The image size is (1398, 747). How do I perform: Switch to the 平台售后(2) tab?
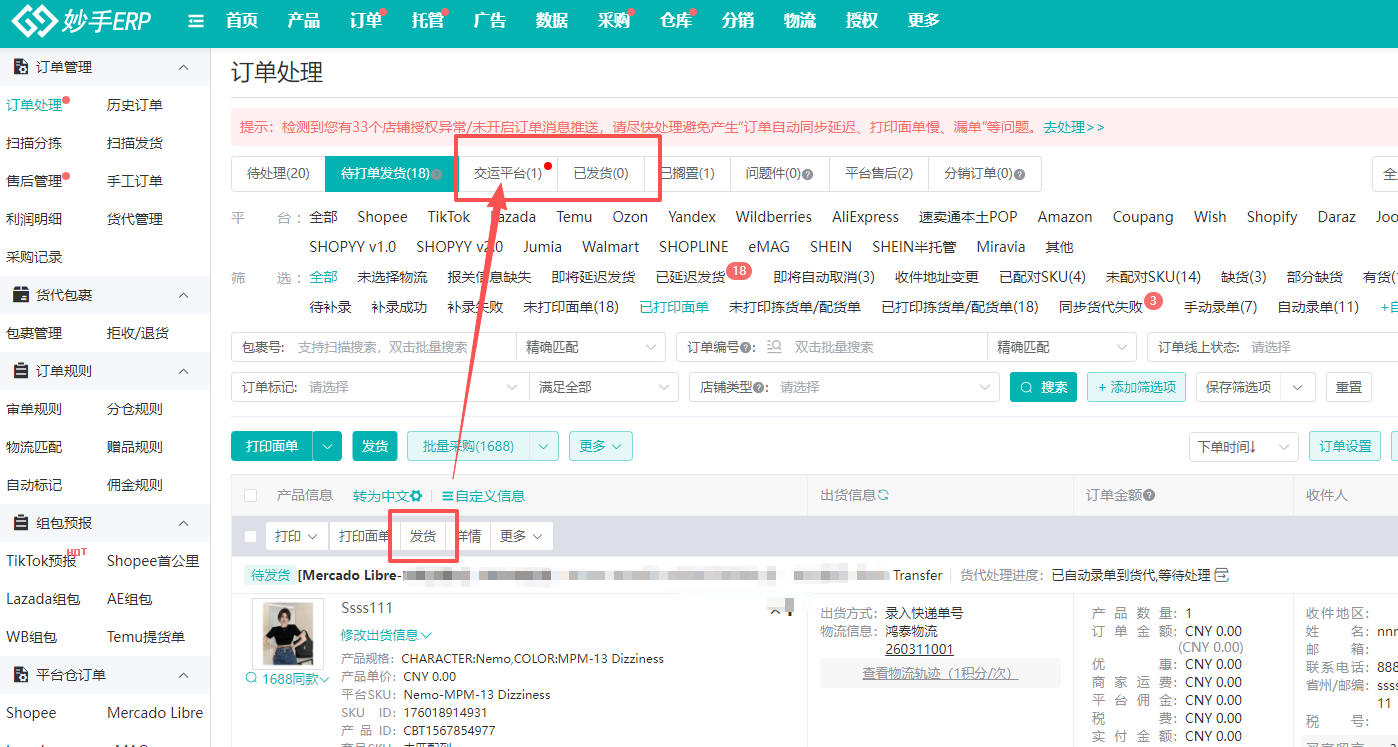[x=878, y=173]
